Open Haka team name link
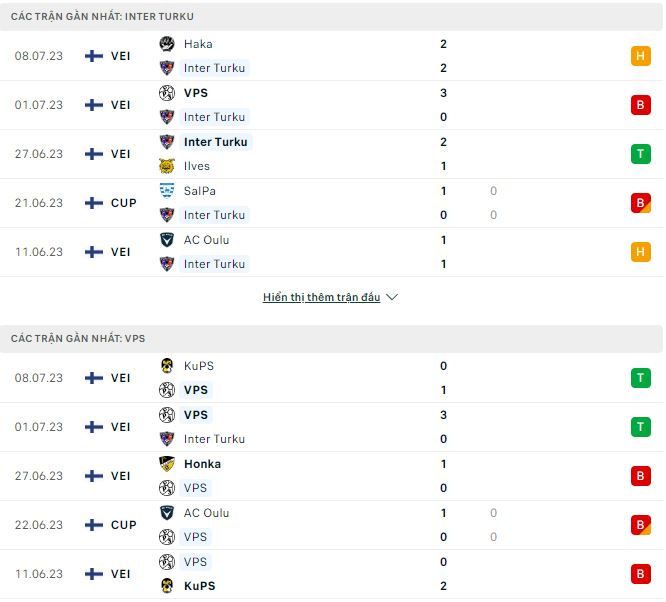This screenshot has height=602, width=666. pyautogui.click(x=198, y=44)
